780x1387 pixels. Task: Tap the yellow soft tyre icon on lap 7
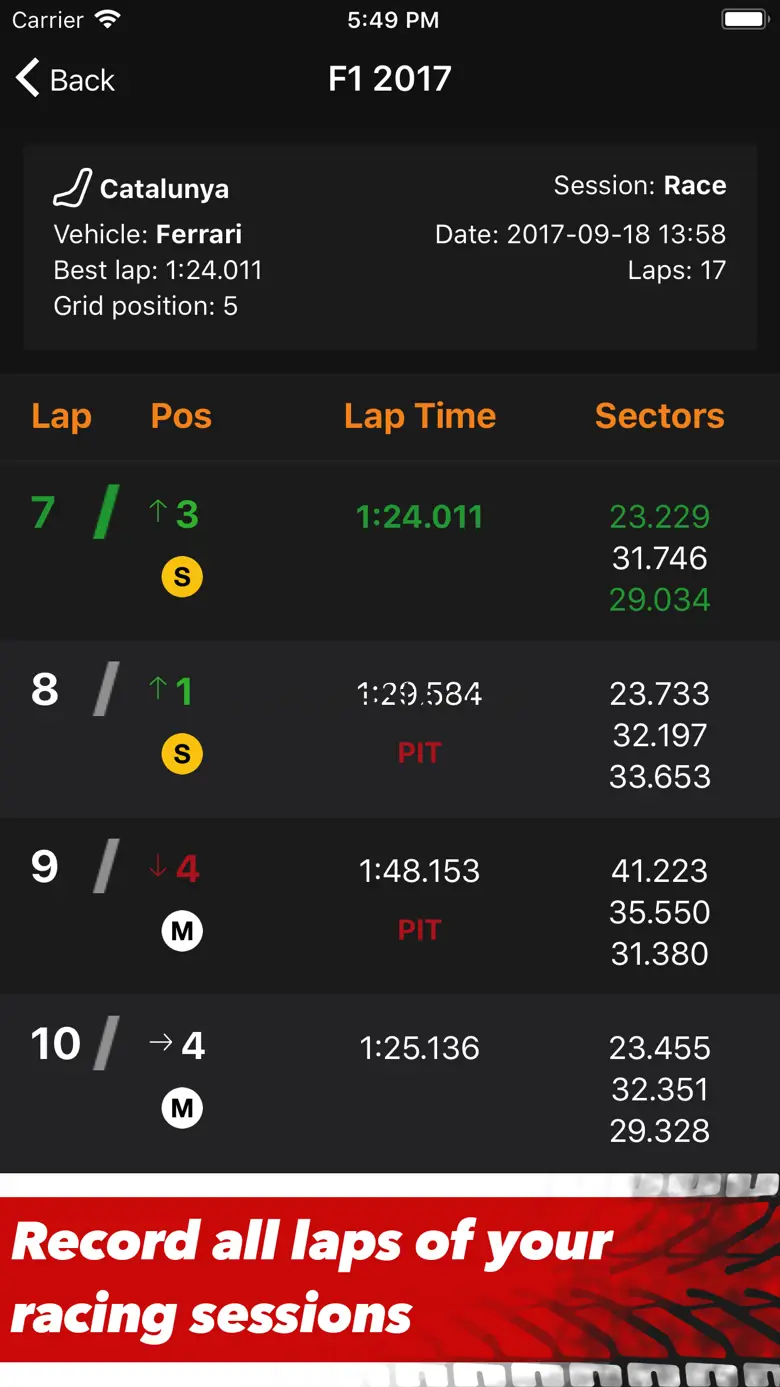click(182, 577)
